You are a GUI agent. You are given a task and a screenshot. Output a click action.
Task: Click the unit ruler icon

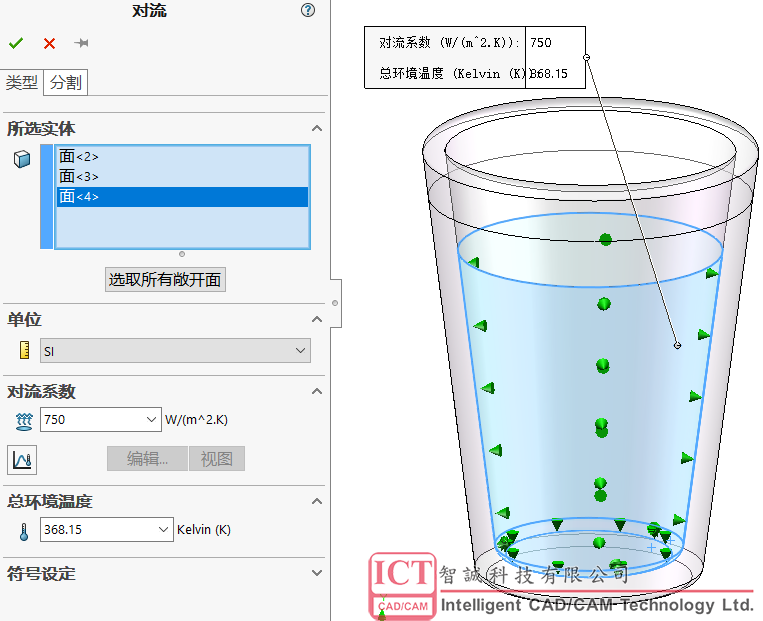[x=25, y=351]
